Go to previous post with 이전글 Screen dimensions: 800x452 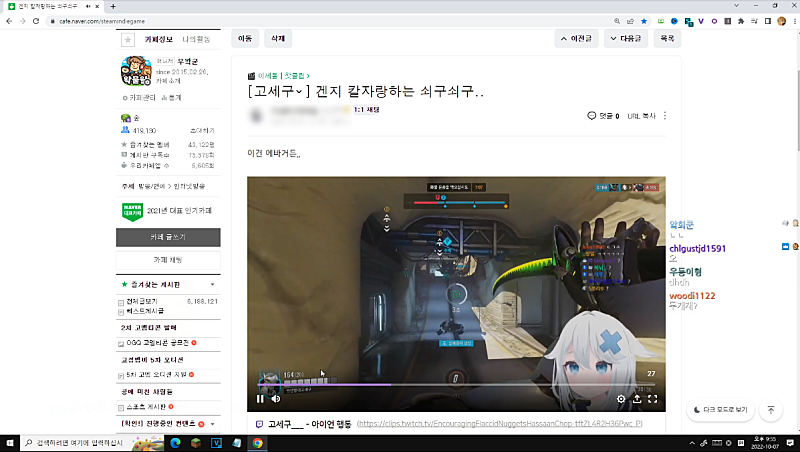tap(576, 38)
